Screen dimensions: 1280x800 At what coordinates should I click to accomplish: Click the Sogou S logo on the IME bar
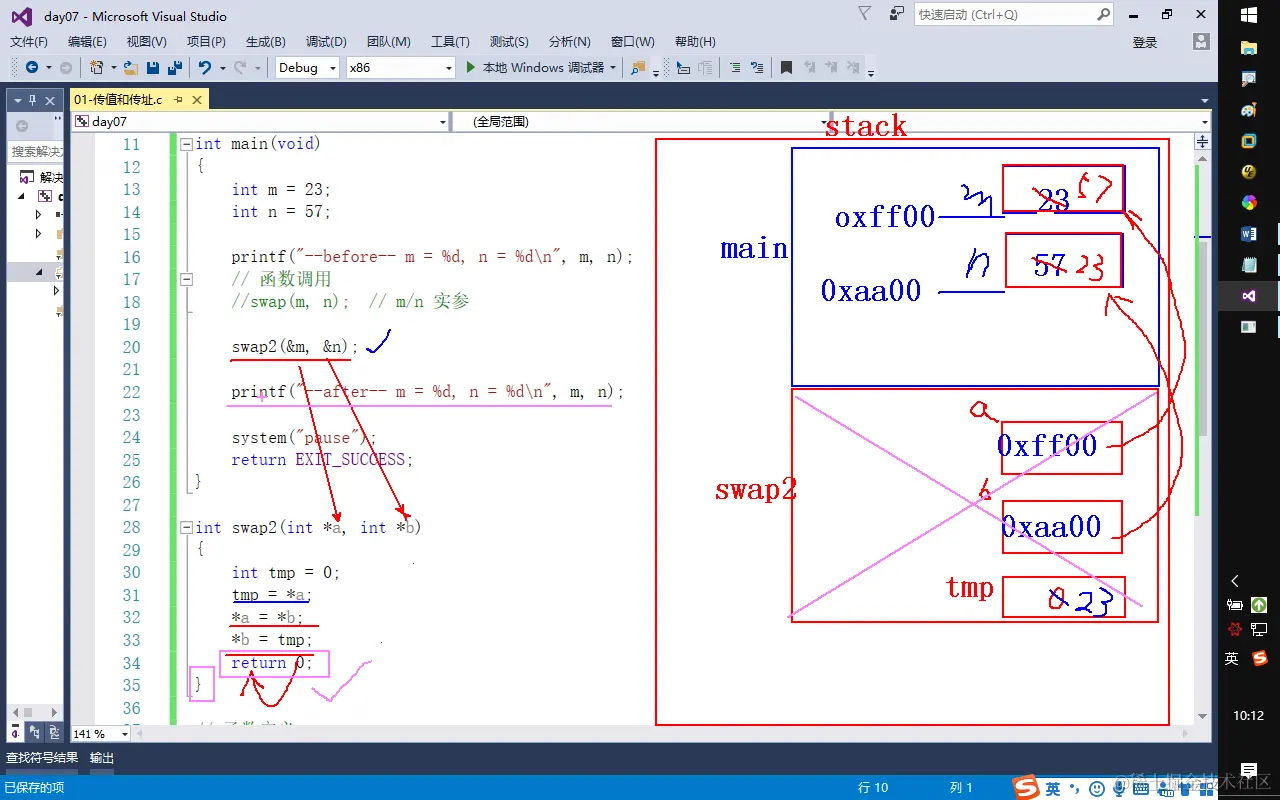[1026, 788]
